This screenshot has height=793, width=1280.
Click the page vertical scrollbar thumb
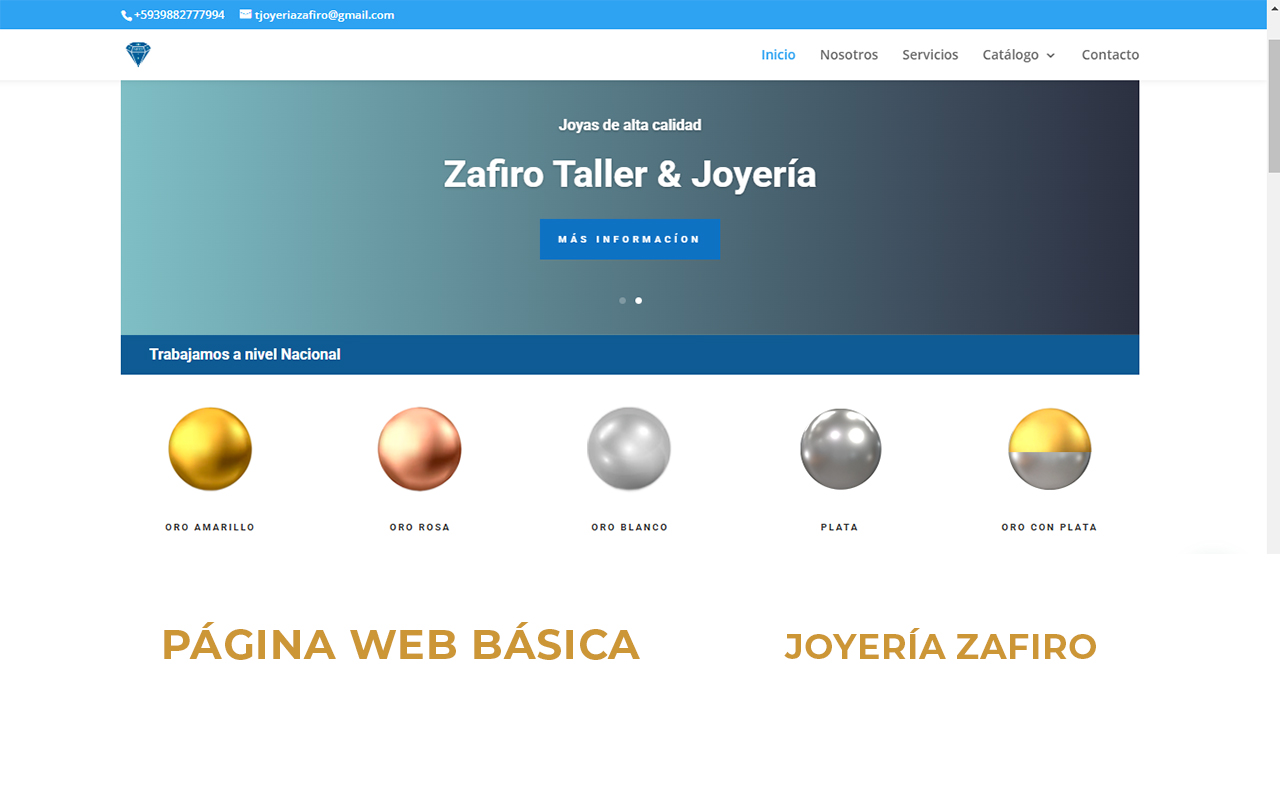click(x=1274, y=105)
